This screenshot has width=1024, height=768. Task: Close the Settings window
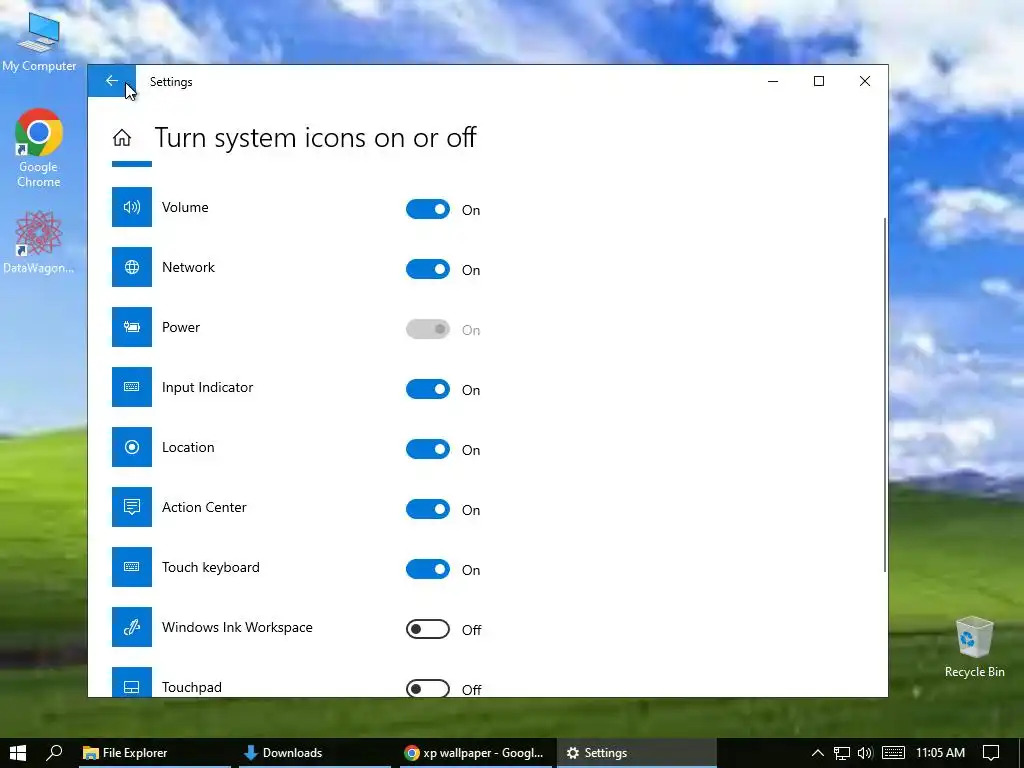pyautogui.click(x=865, y=81)
